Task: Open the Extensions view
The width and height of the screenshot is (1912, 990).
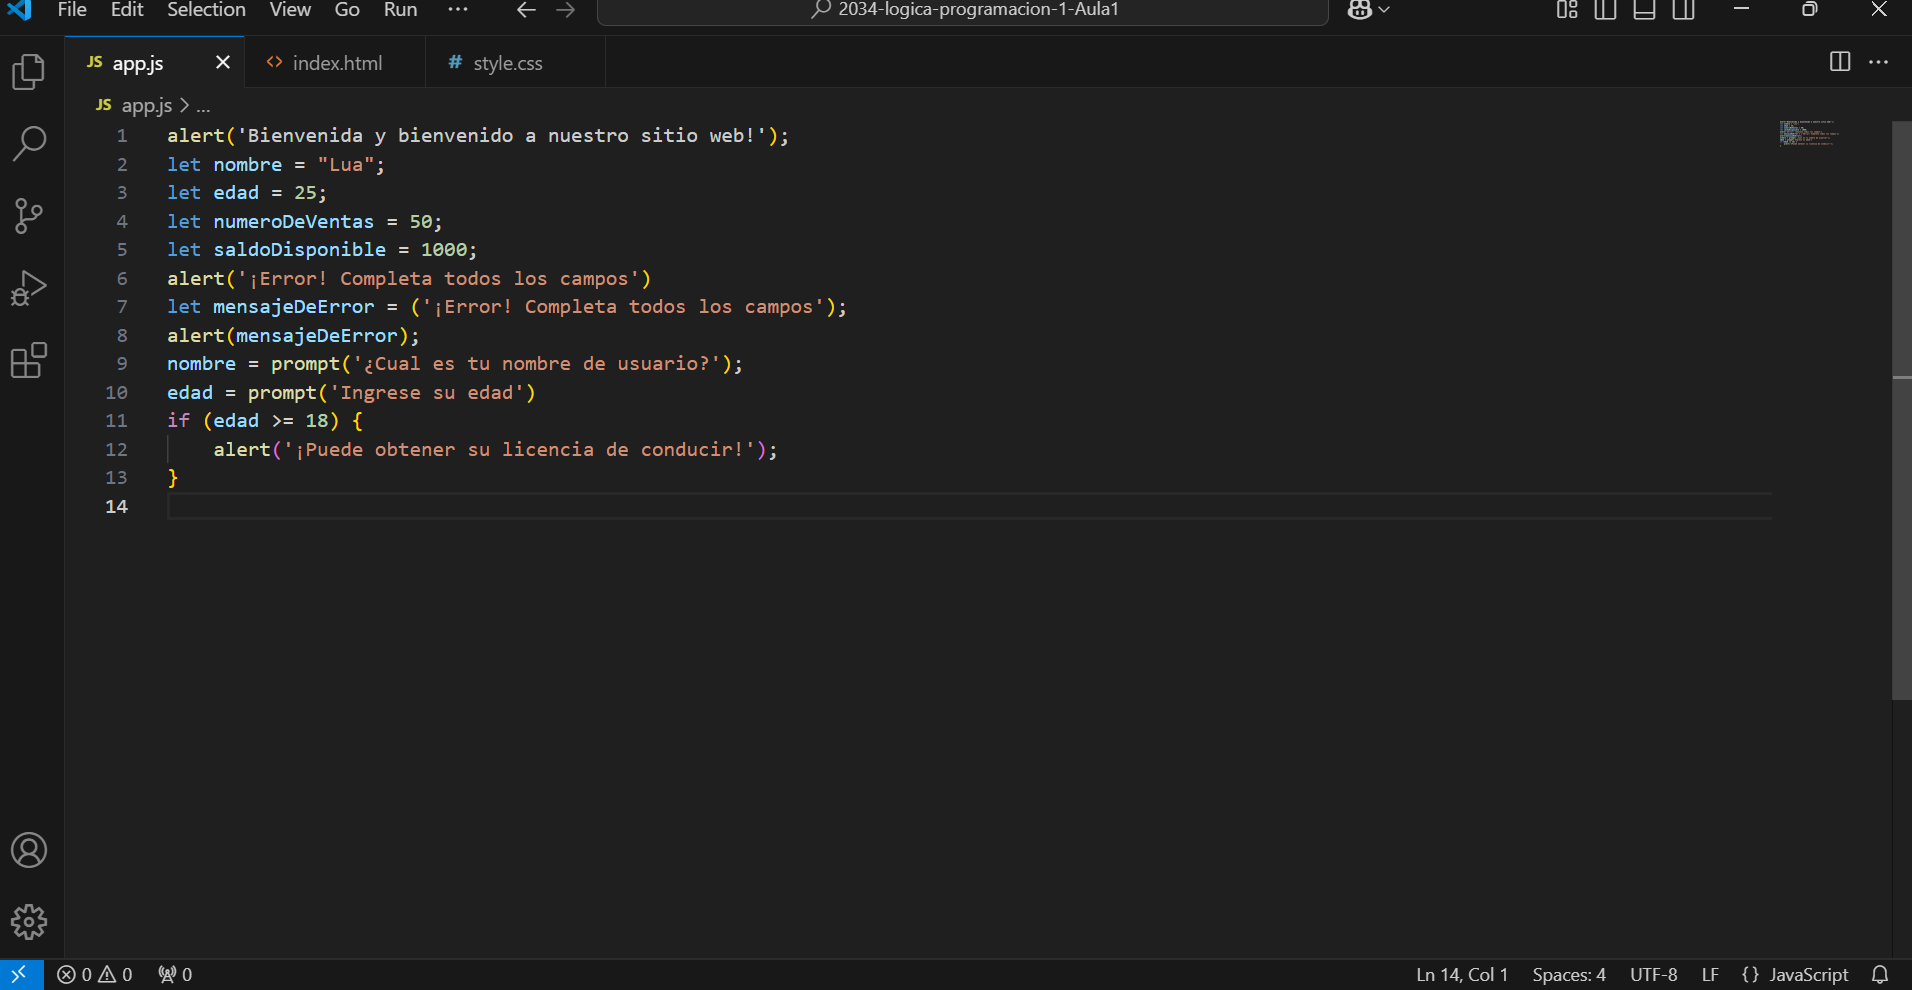Action: (29, 360)
